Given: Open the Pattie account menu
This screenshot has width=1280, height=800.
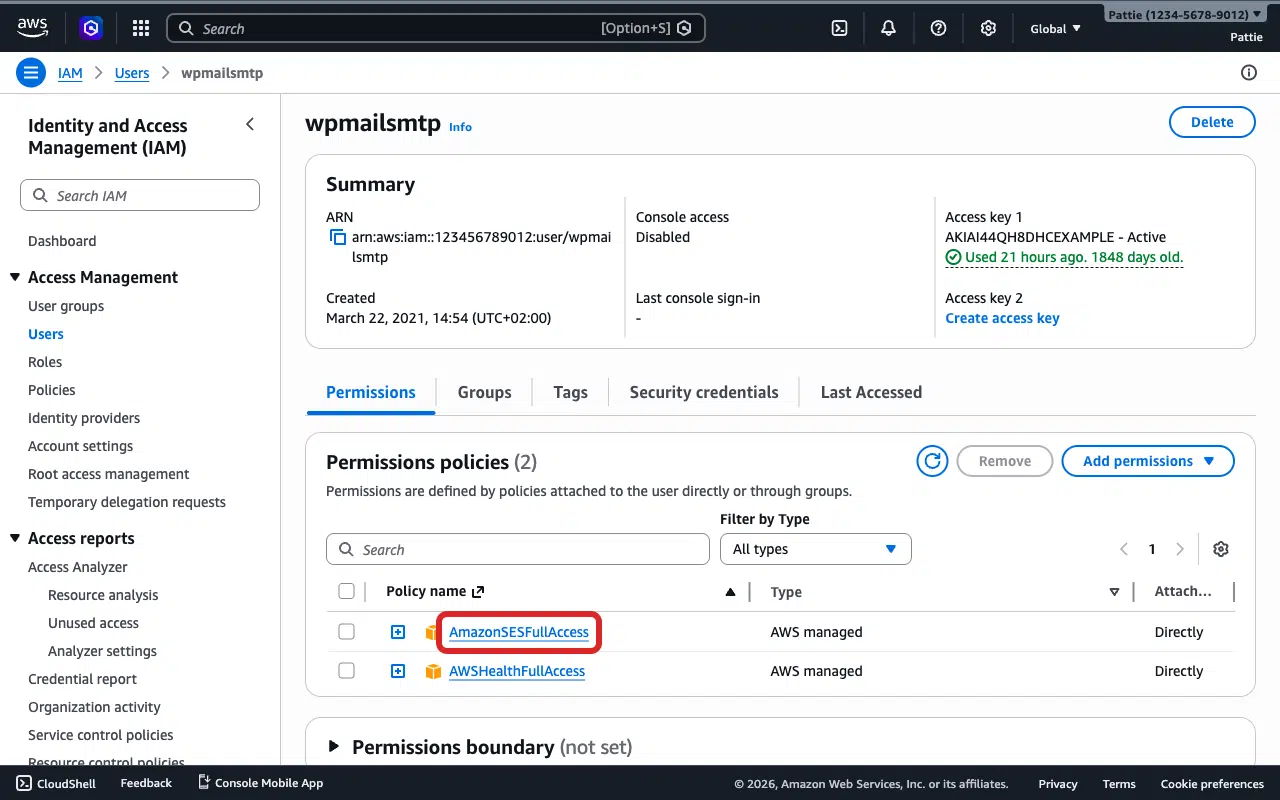Looking at the screenshot, I should tap(1184, 14).
